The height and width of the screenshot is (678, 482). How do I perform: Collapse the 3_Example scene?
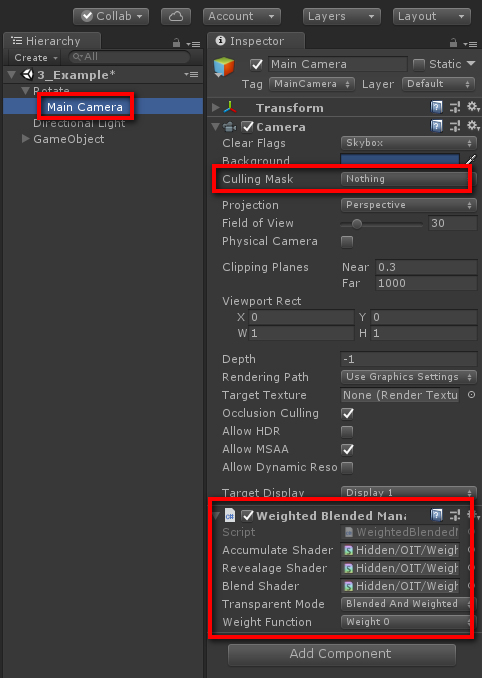coord(12,75)
